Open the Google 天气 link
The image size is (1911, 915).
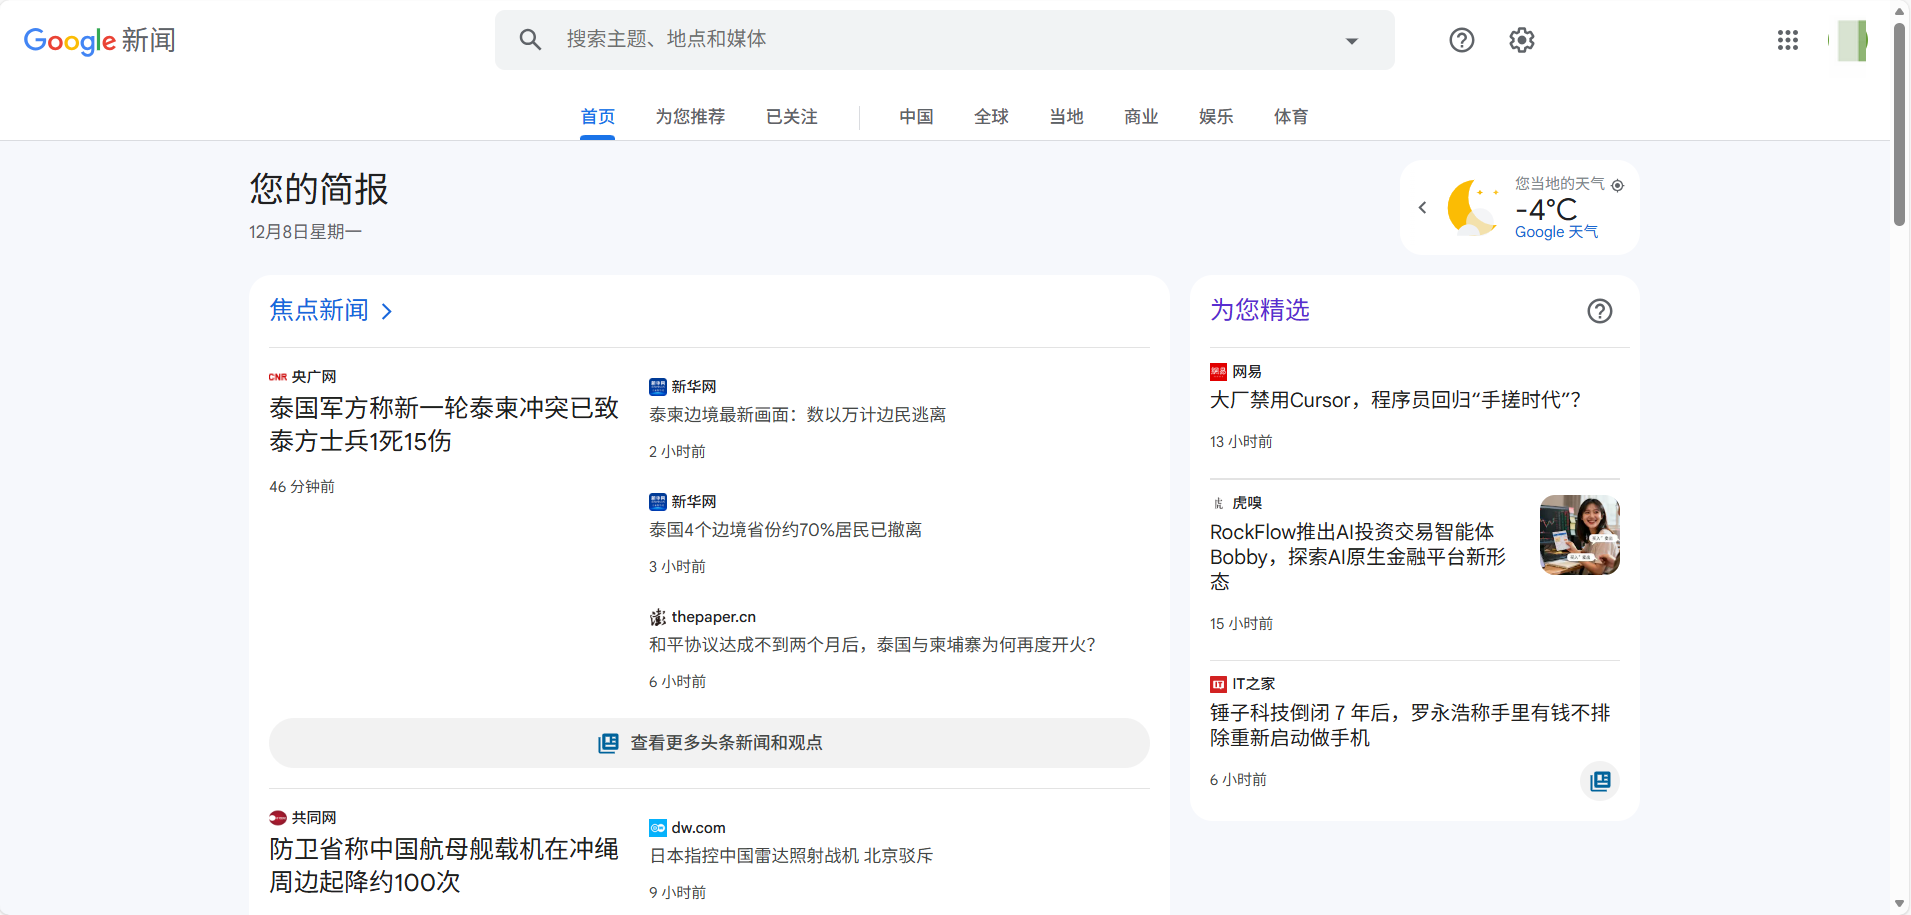click(1555, 232)
